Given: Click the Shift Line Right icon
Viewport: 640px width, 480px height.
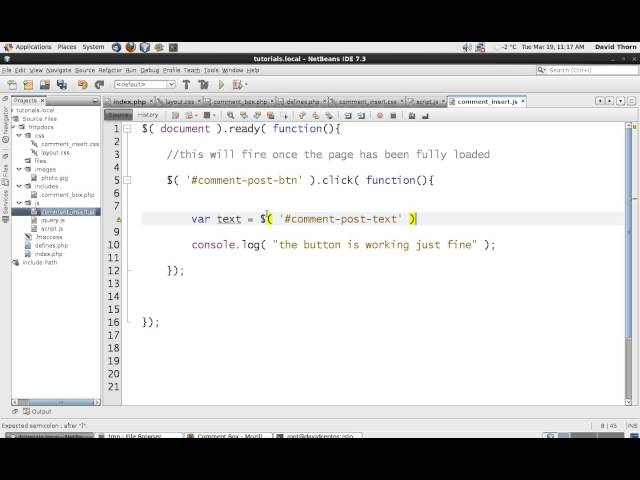Looking at the screenshot, I should coord(361,116).
